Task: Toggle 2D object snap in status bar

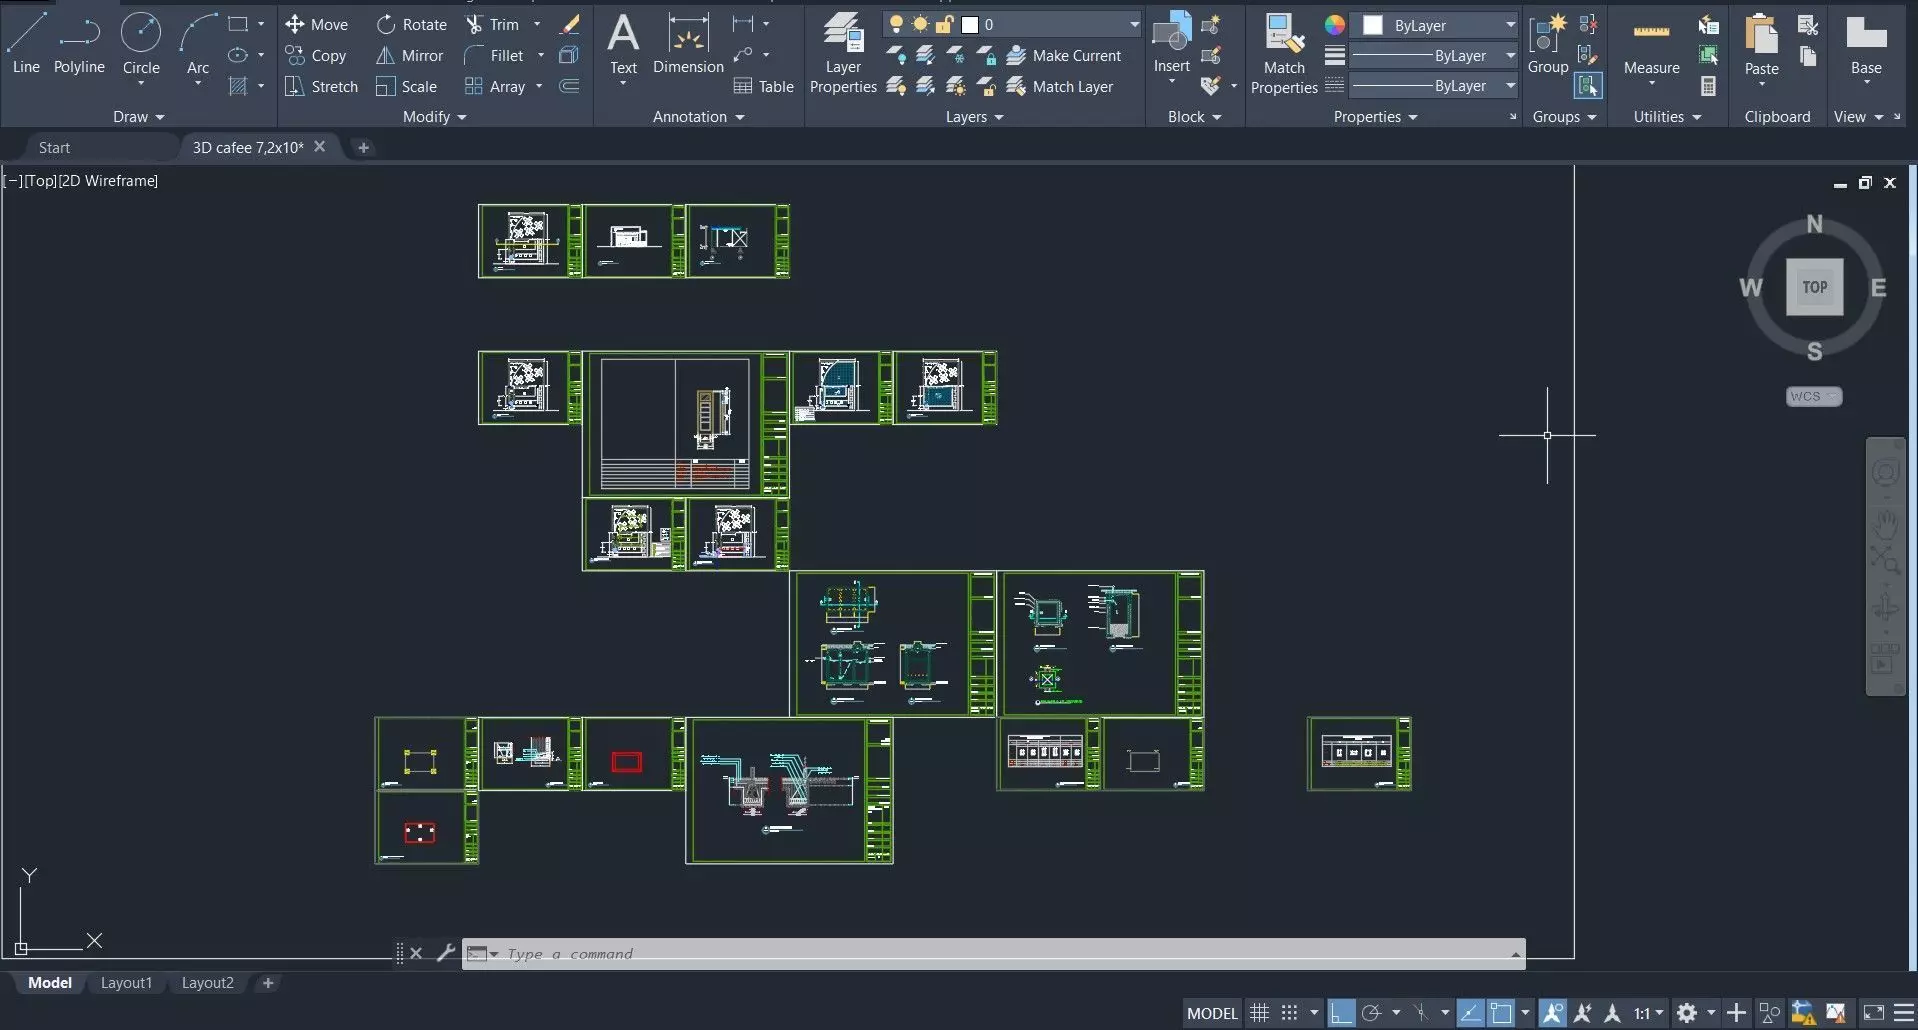Action: tap(1500, 1013)
